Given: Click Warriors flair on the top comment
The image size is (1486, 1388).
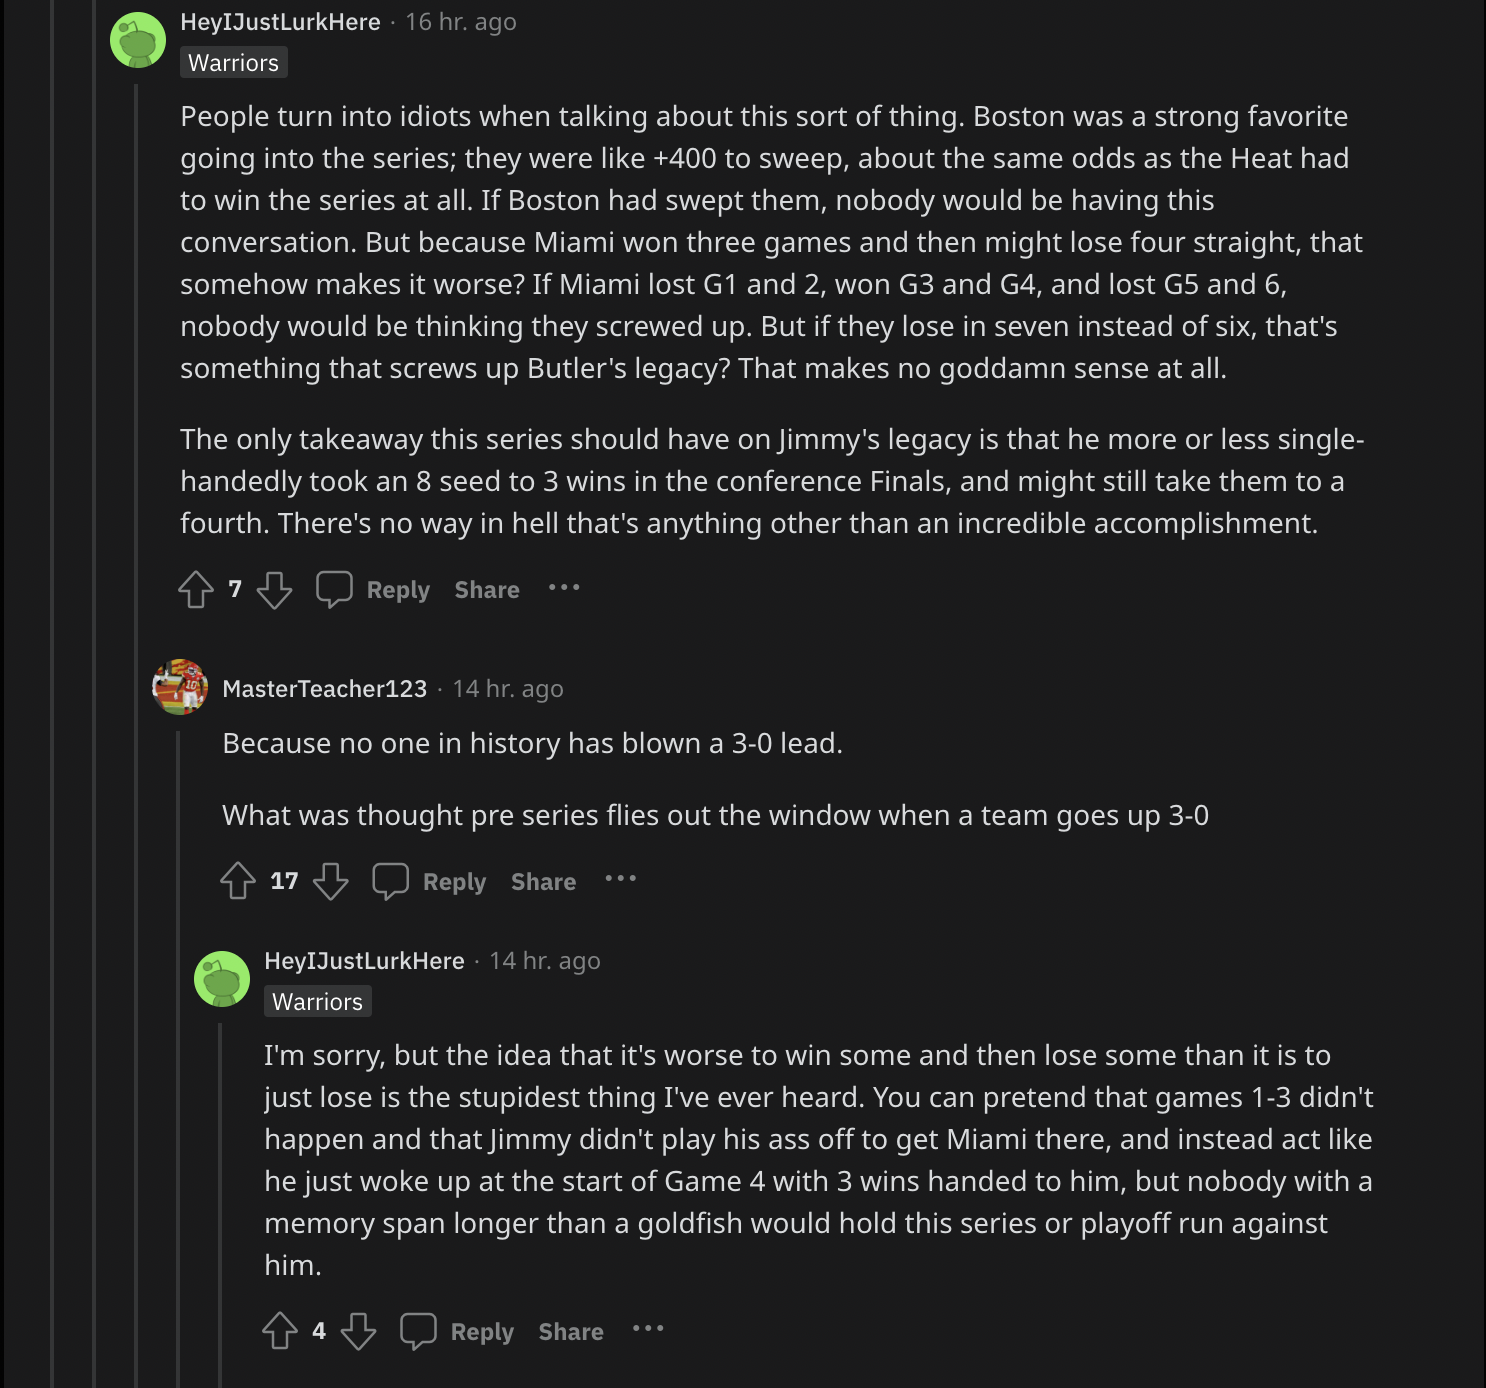Looking at the screenshot, I should pyautogui.click(x=233, y=63).
